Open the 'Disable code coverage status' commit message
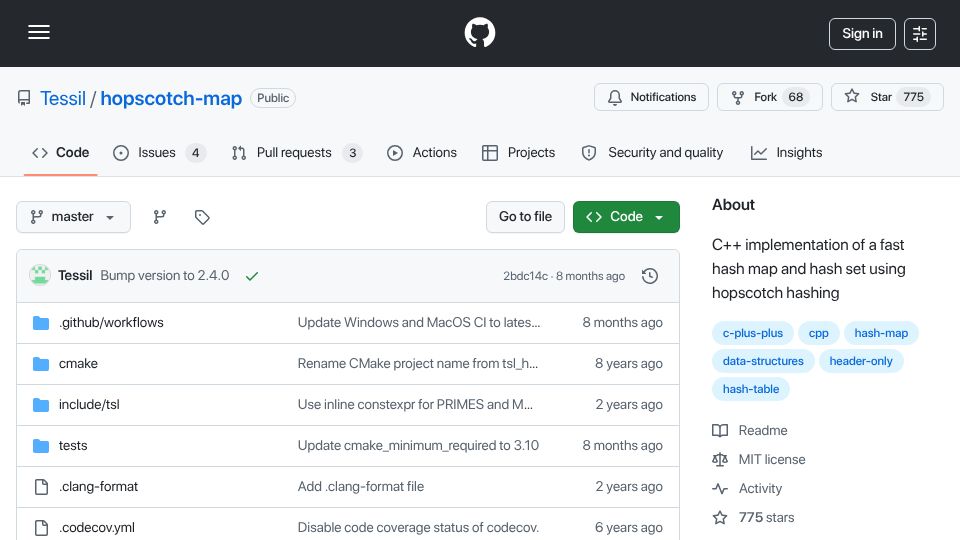The width and height of the screenshot is (960, 540). [418, 528]
